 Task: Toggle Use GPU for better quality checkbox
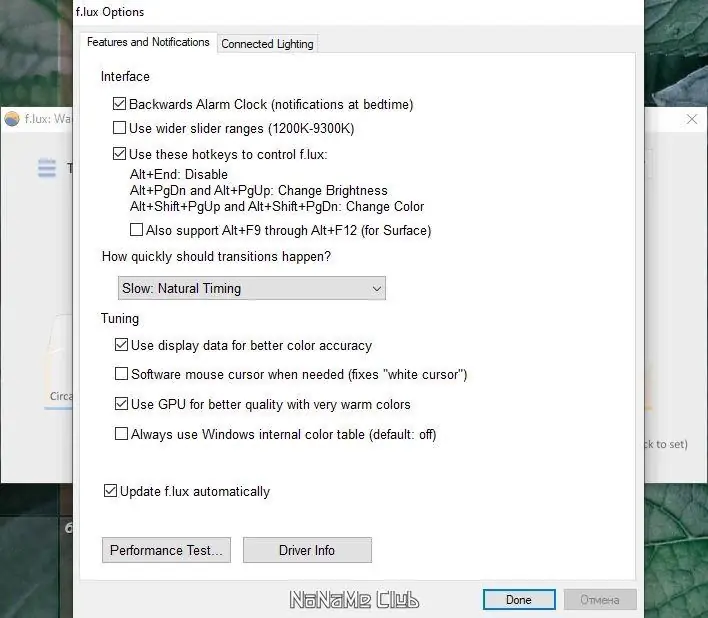[121, 404]
